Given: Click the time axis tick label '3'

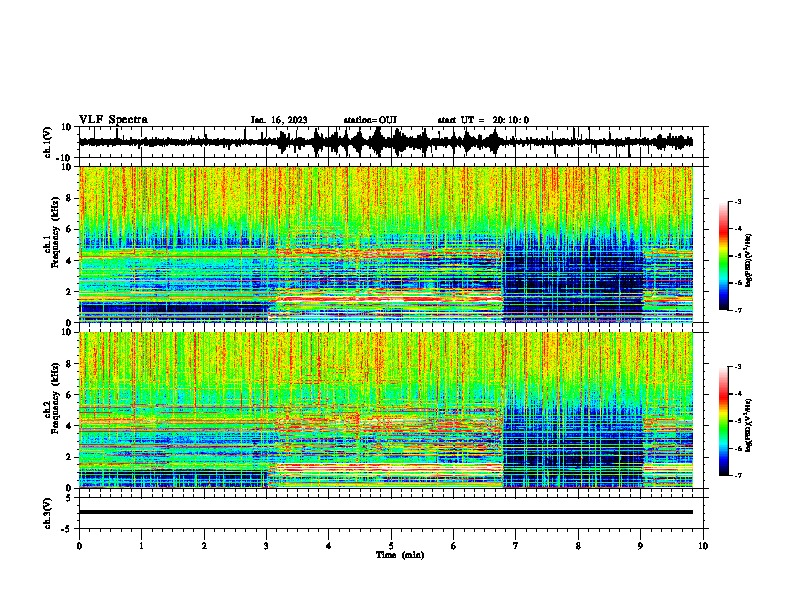Looking at the screenshot, I should [266, 546].
